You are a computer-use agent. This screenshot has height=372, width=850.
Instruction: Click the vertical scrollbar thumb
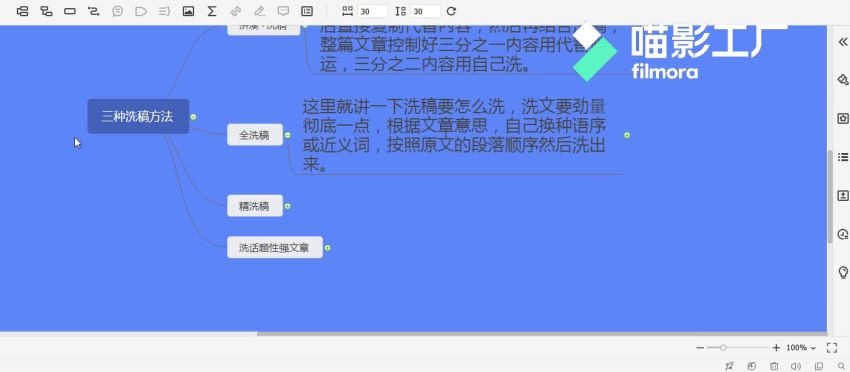(x=830, y=196)
